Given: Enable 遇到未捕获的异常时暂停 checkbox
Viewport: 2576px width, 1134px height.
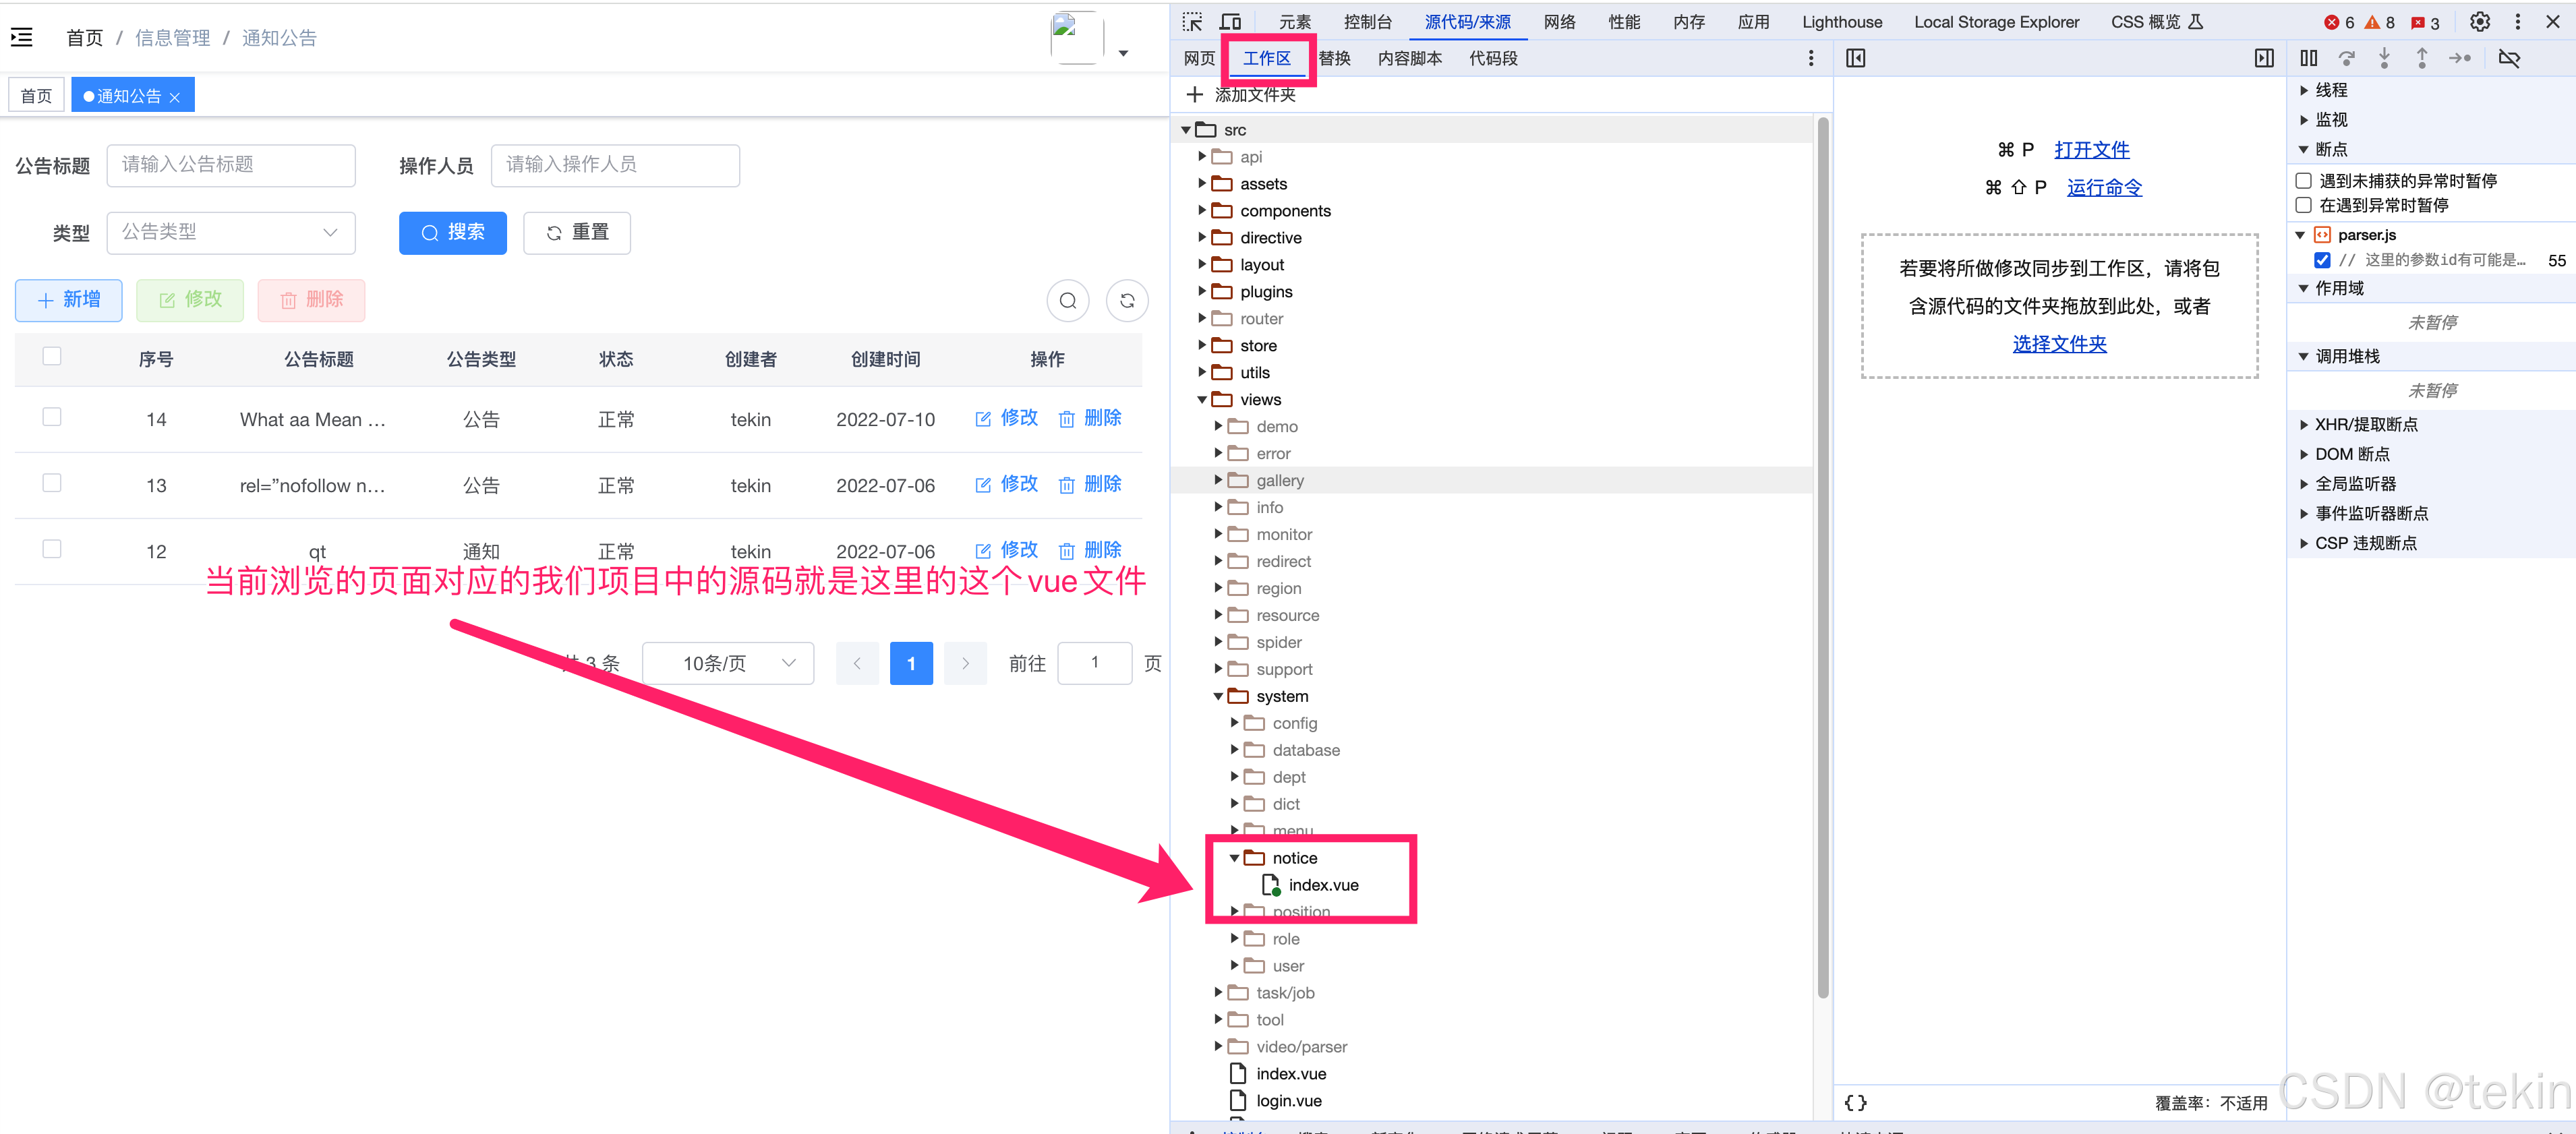Looking at the screenshot, I should point(2303,180).
